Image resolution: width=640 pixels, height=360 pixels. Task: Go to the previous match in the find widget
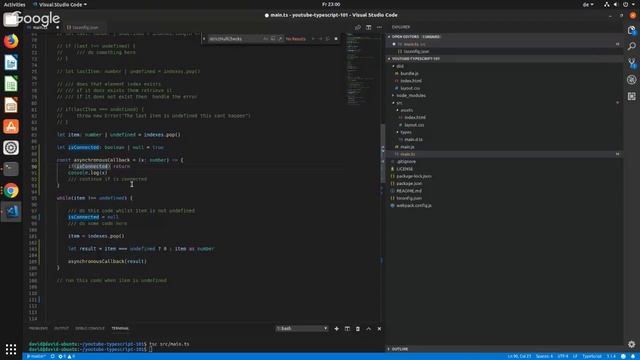[x=313, y=39]
